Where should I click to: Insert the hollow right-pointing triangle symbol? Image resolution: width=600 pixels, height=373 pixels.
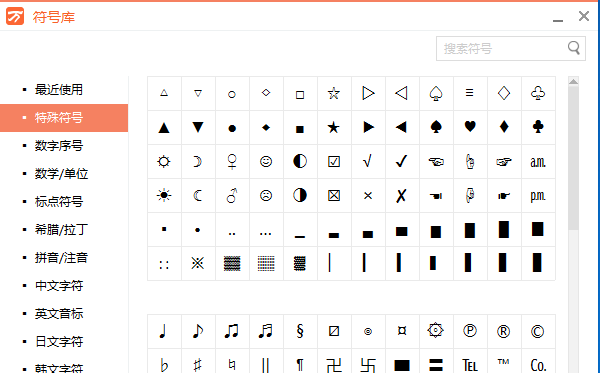(x=368, y=93)
